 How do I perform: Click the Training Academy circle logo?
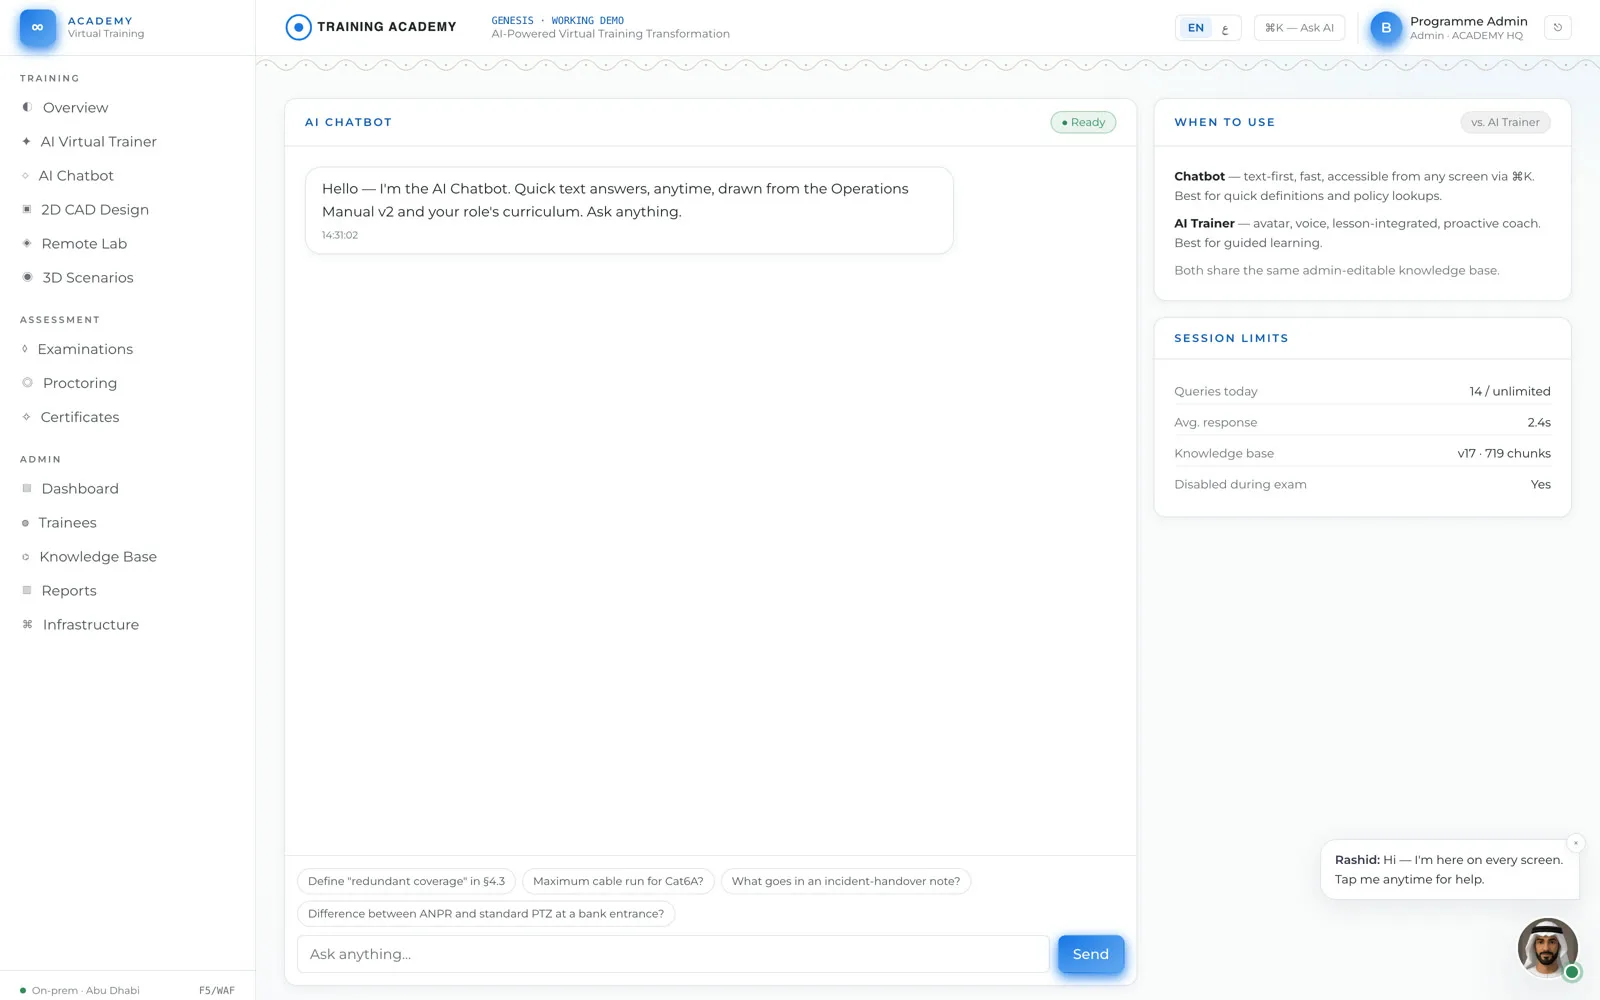tap(298, 27)
